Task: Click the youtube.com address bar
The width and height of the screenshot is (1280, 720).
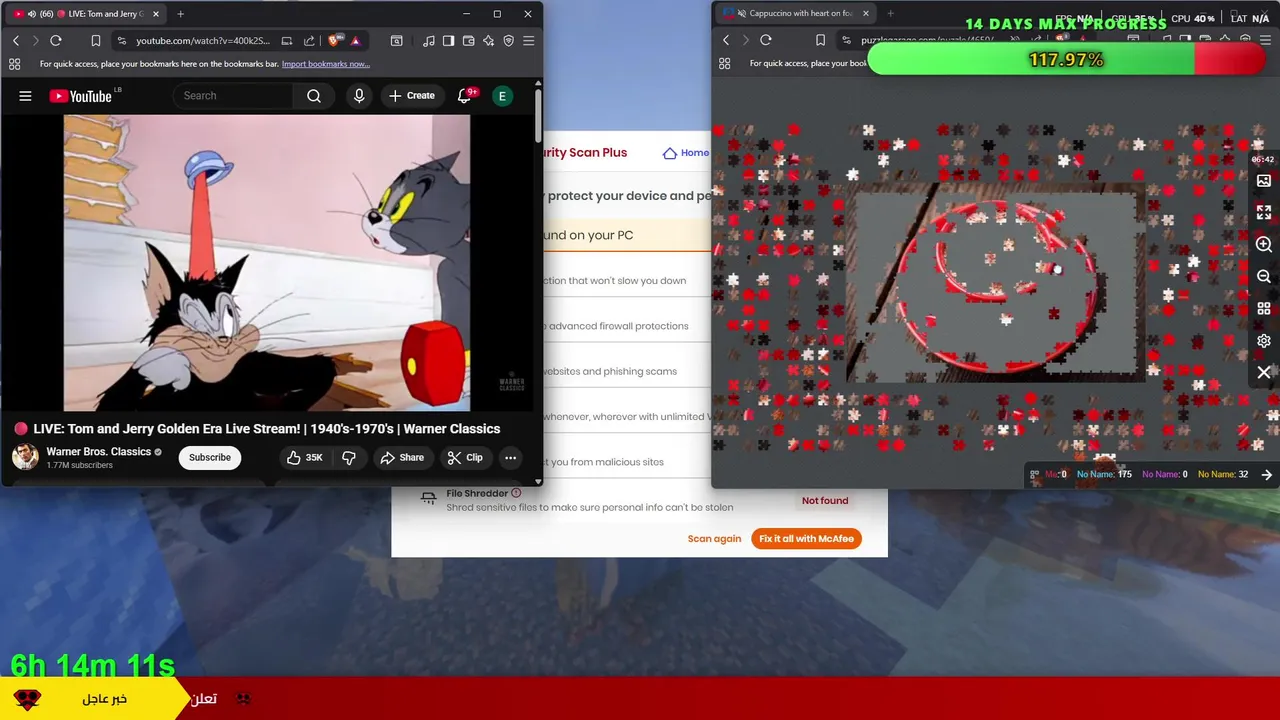Action: (x=203, y=41)
